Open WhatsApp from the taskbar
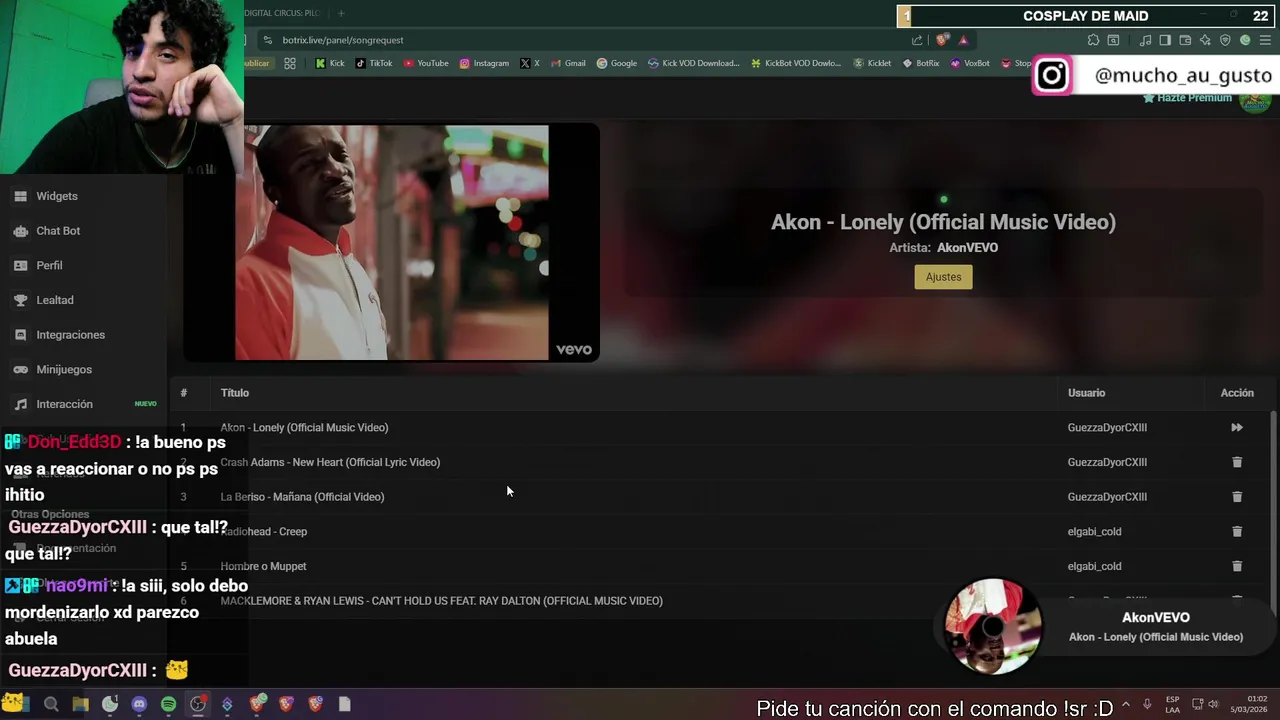This screenshot has height=720, width=1280. pos(110,704)
